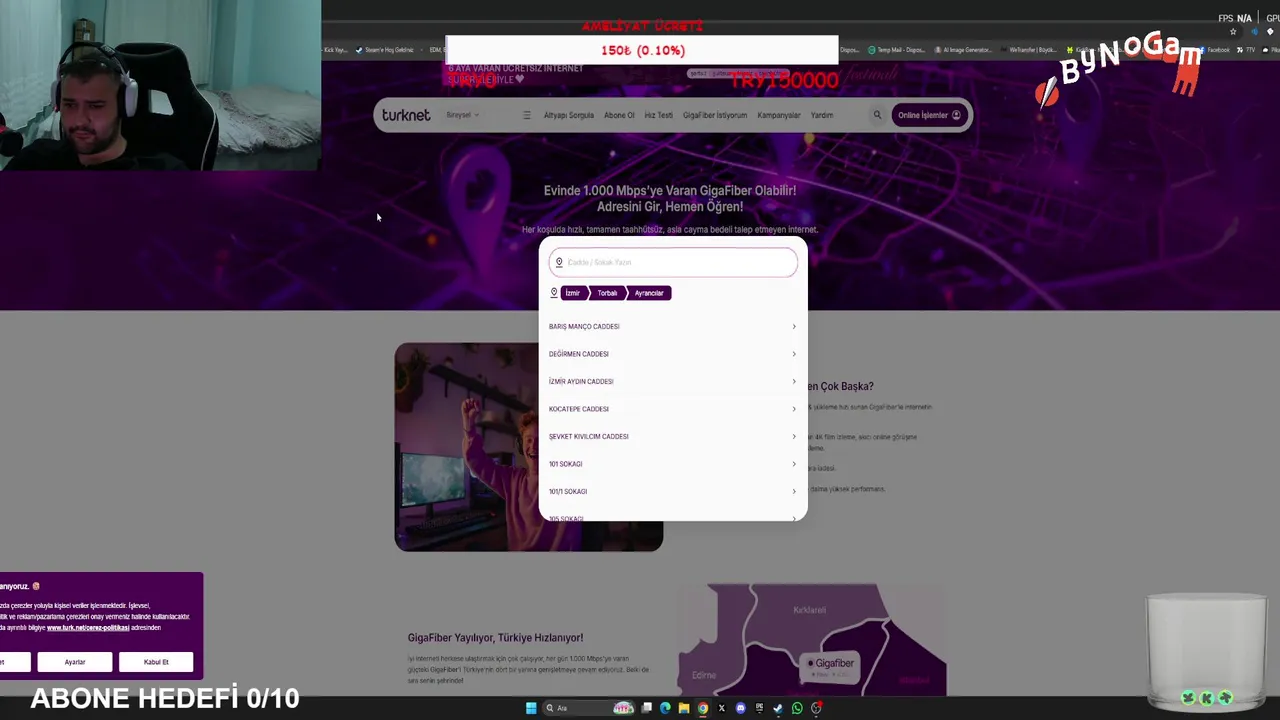Open the Steam'e Hoş Geldiniz bookmark
The height and width of the screenshot is (720, 1280).
(385, 50)
